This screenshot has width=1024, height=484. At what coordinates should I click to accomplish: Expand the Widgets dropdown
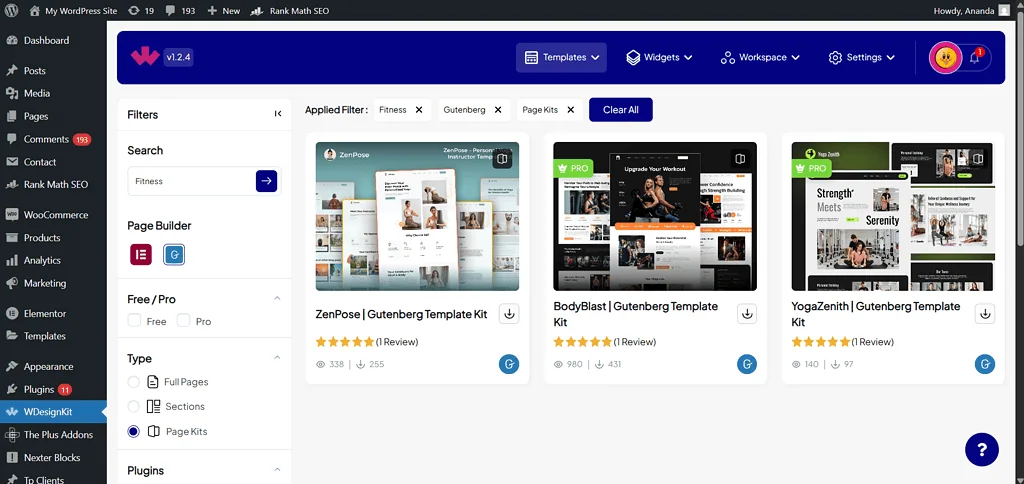pos(659,58)
